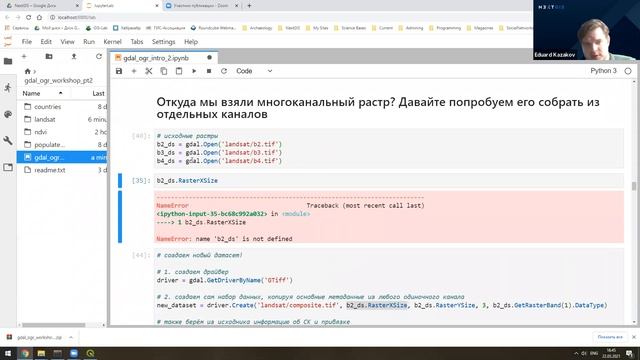Select the countries folder

pyautogui.click(x=62, y=107)
